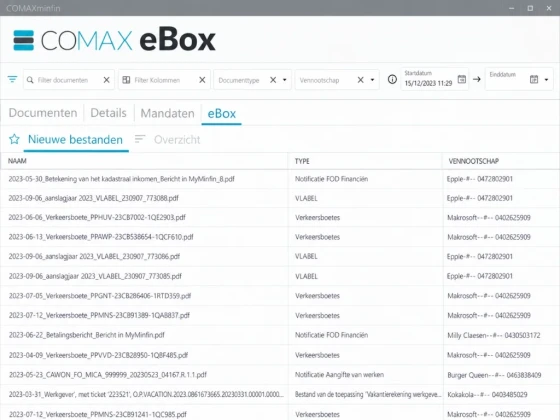Select file aanslagjaar 2023_VLABEL_230907_773086.pdf
560x420 pixels.
[x=94, y=256]
